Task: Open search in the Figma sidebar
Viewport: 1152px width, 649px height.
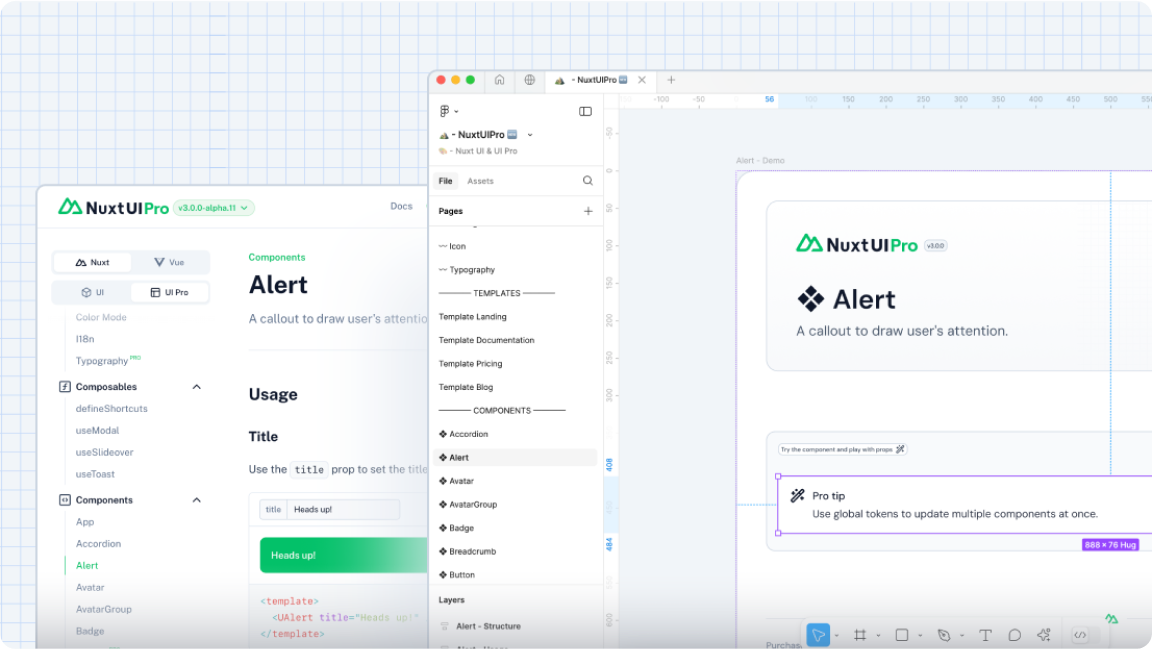Action: (587, 181)
